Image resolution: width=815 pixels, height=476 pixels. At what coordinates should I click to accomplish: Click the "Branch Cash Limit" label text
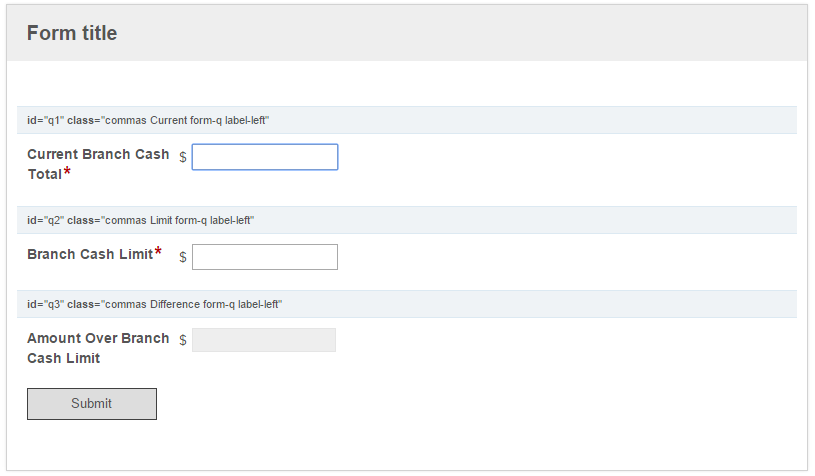tap(90, 254)
